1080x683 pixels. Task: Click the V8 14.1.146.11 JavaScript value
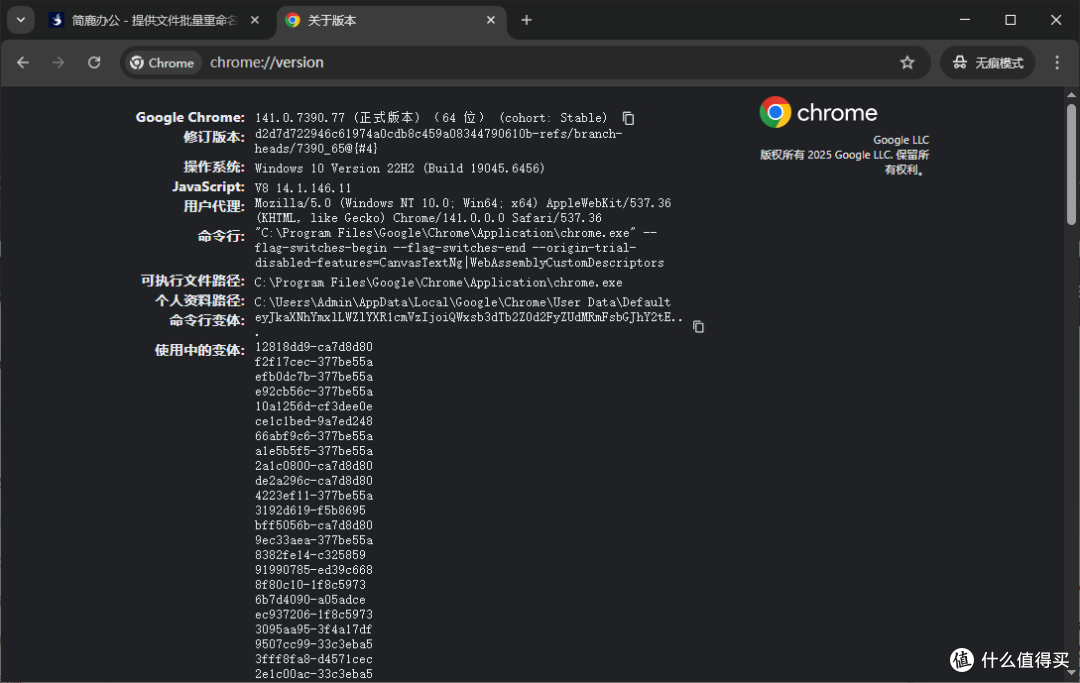coord(303,188)
